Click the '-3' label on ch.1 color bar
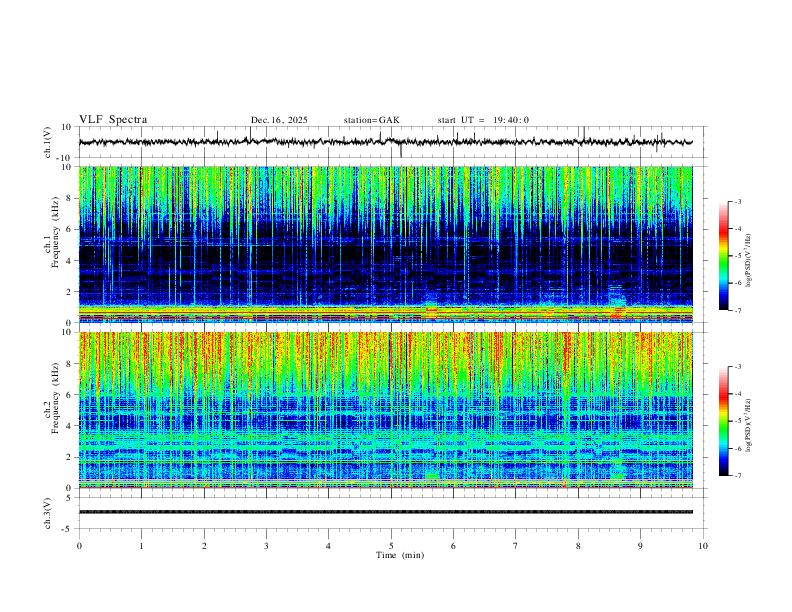 pos(737,201)
